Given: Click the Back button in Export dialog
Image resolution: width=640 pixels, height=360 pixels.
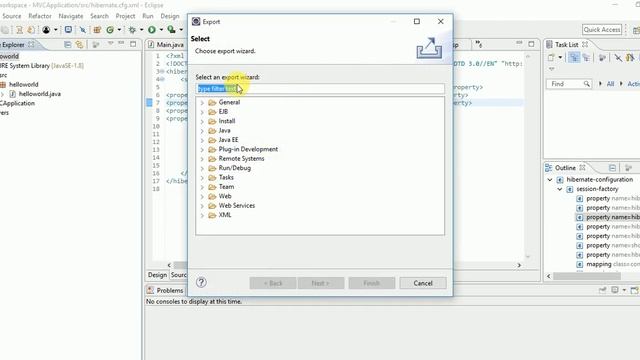Looking at the screenshot, I should tap(273, 283).
